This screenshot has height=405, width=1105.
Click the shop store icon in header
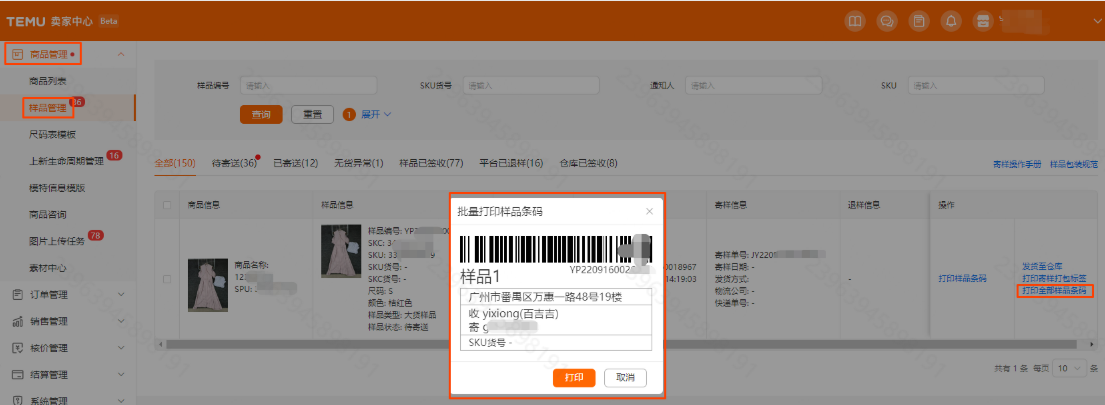click(984, 21)
